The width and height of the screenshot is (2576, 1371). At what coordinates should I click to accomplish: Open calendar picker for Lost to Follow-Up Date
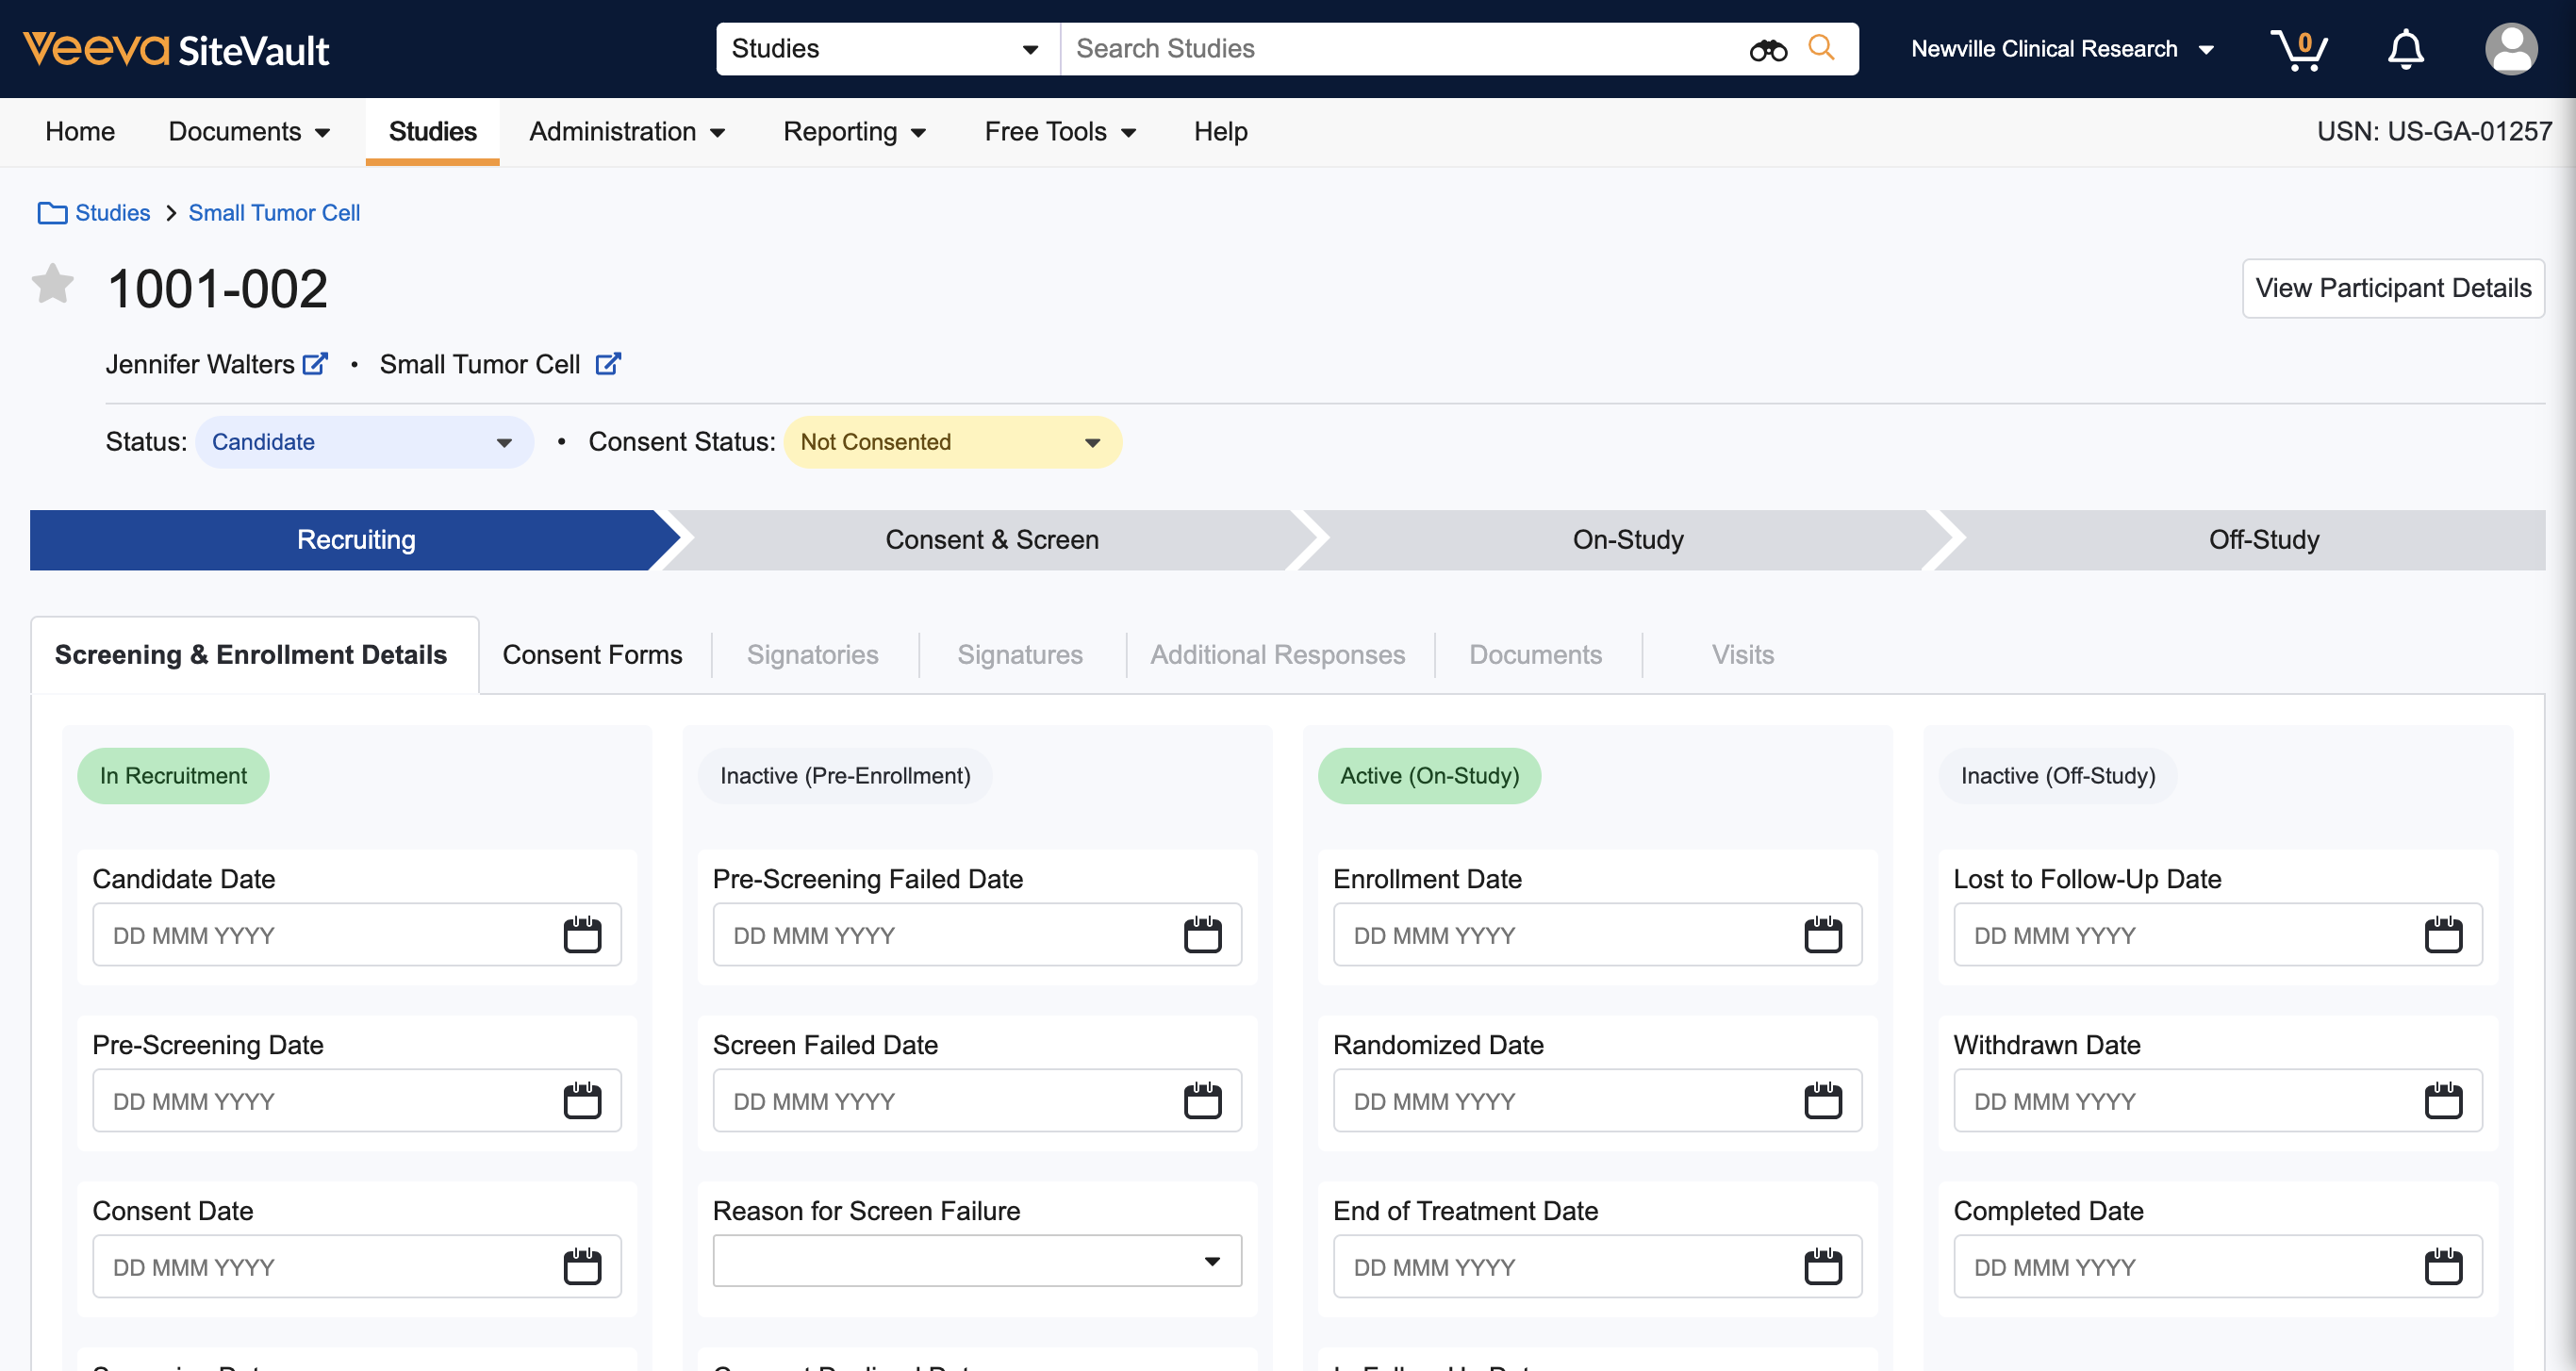2442,935
